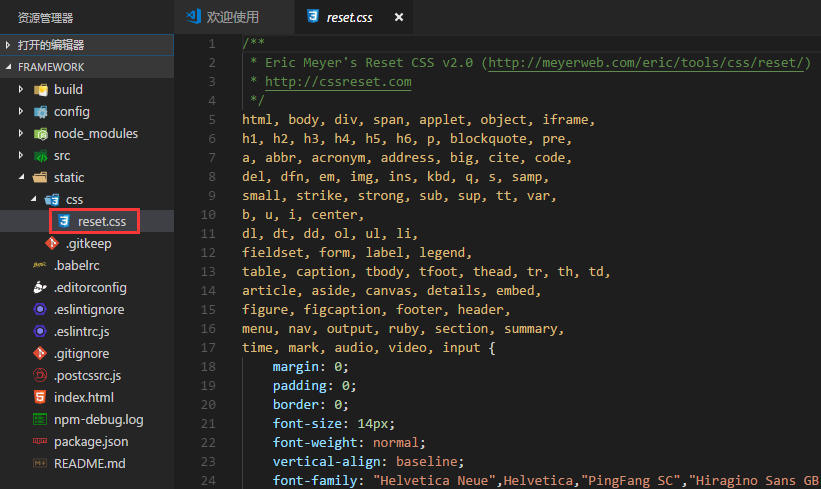The width and height of the screenshot is (821, 489).
Task: Place cursor on the 'padding: 0;' line
Action: [314, 386]
